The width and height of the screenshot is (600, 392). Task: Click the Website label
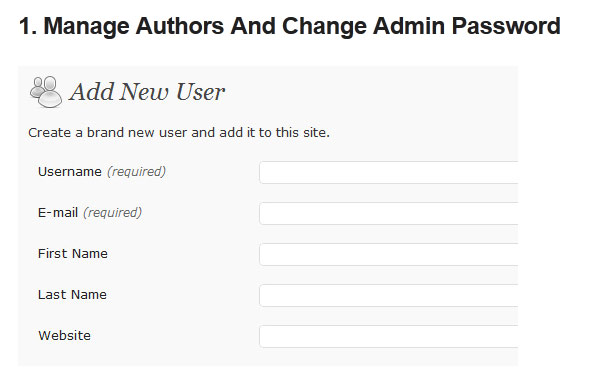point(64,335)
